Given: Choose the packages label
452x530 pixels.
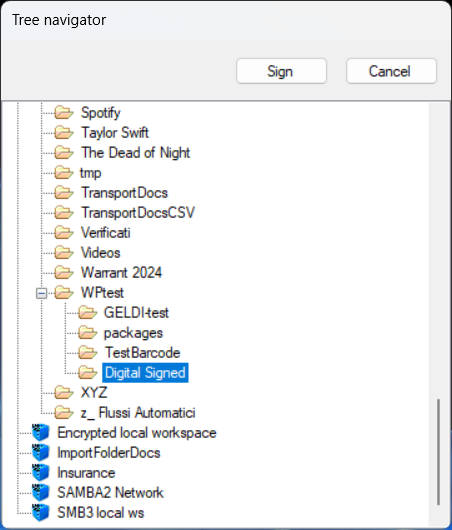Looking at the screenshot, I should click(133, 333).
